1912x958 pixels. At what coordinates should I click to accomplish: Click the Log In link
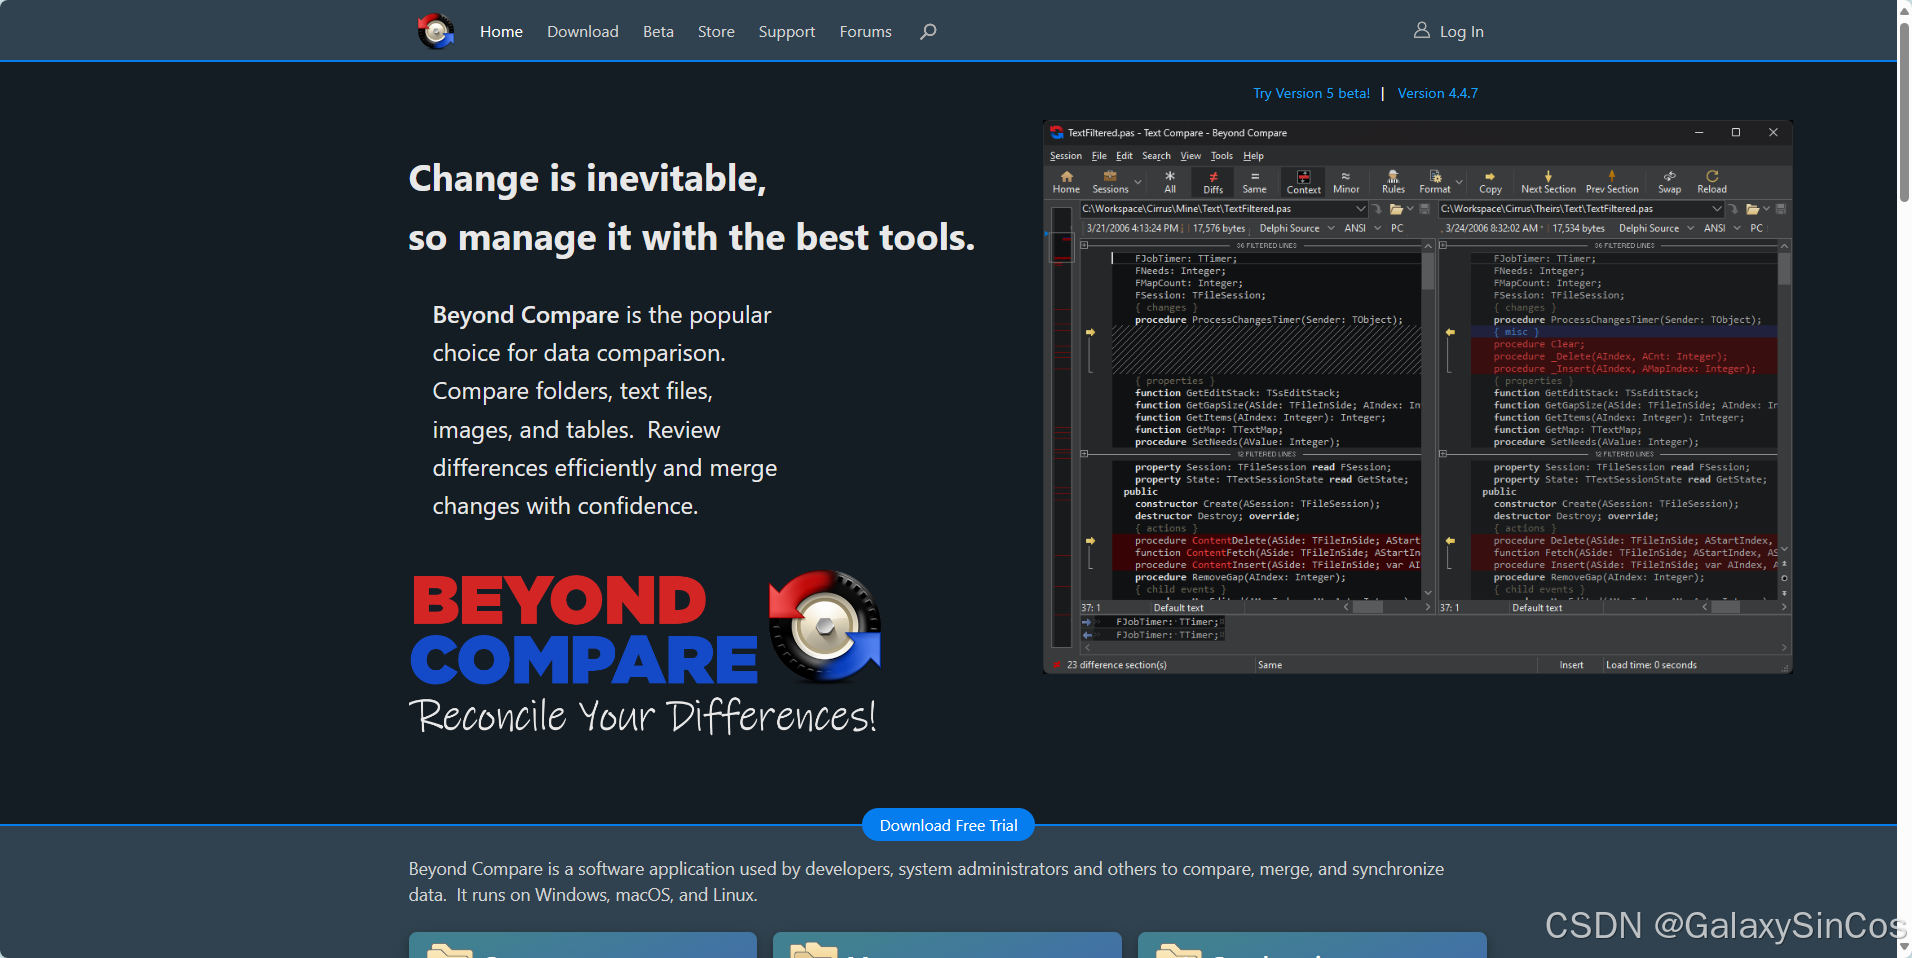point(1462,32)
